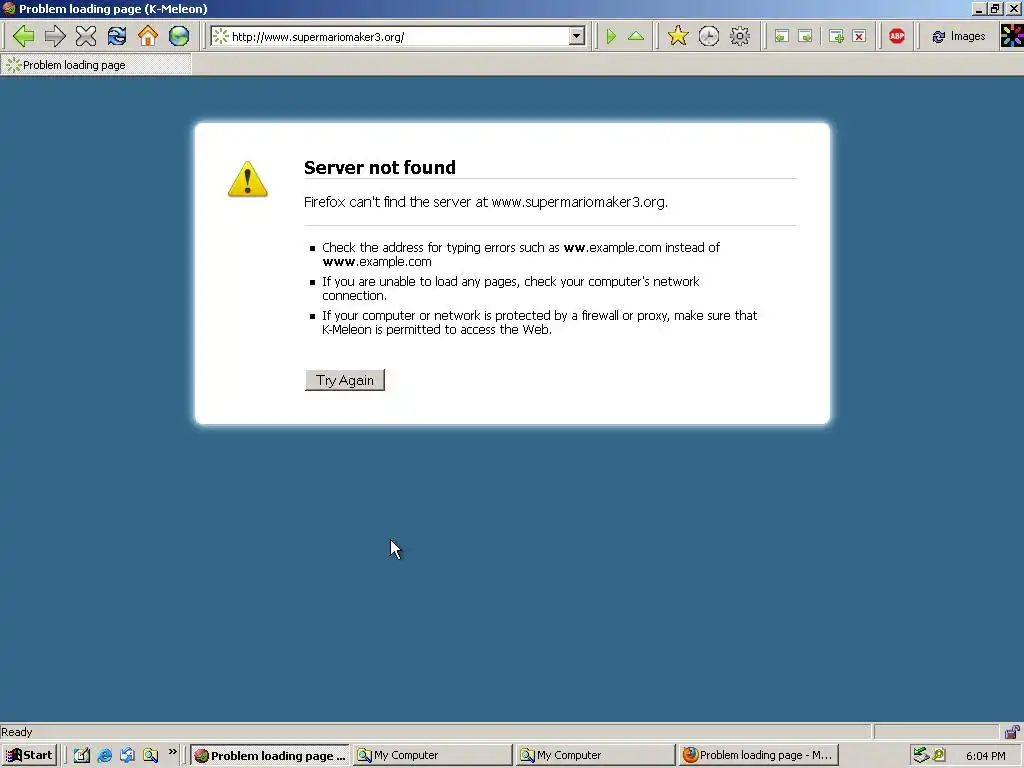Image resolution: width=1024 pixels, height=768 pixels.
Task: Click the Try Again button
Action: pyautogui.click(x=345, y=380)
